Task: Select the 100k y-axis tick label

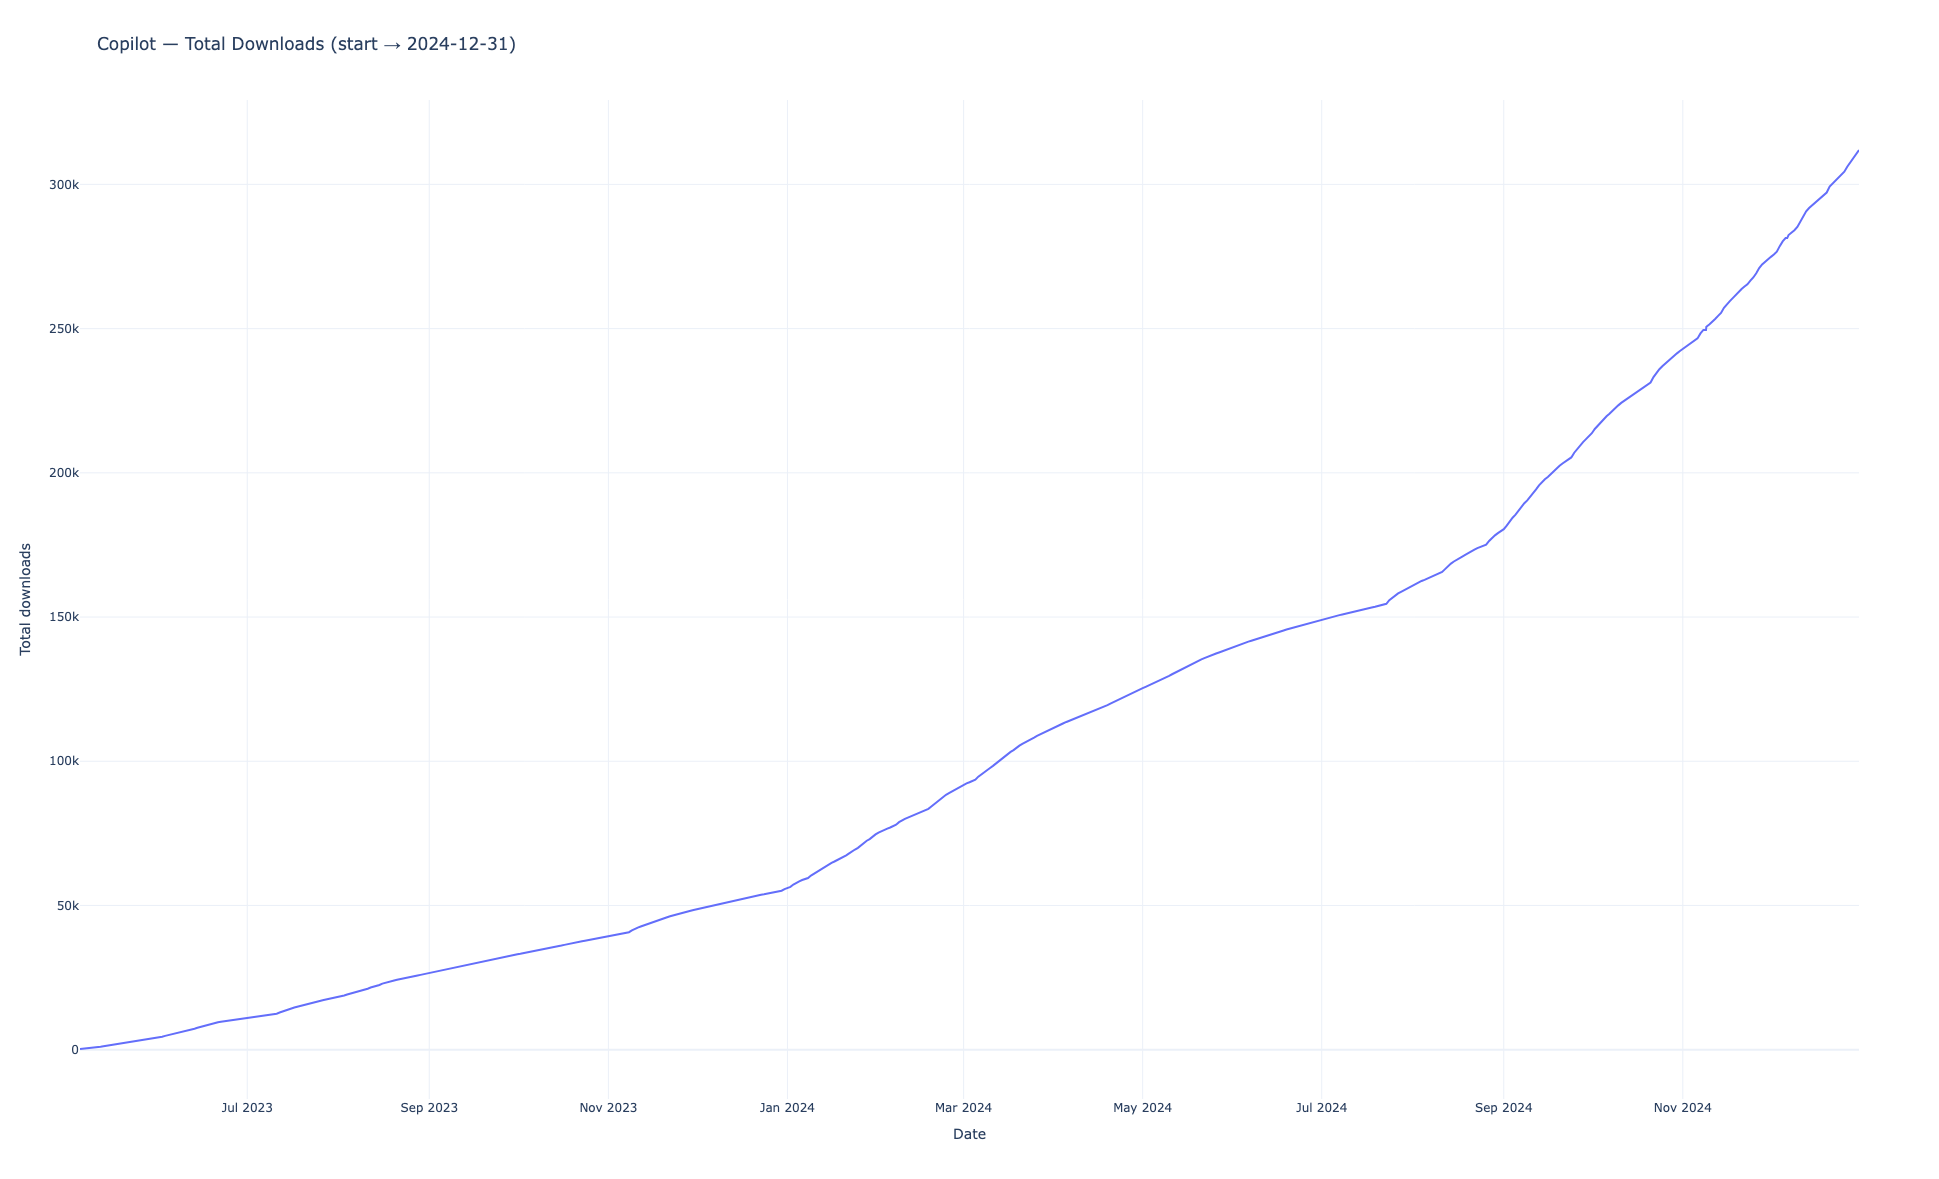Action: pos(64,761)
